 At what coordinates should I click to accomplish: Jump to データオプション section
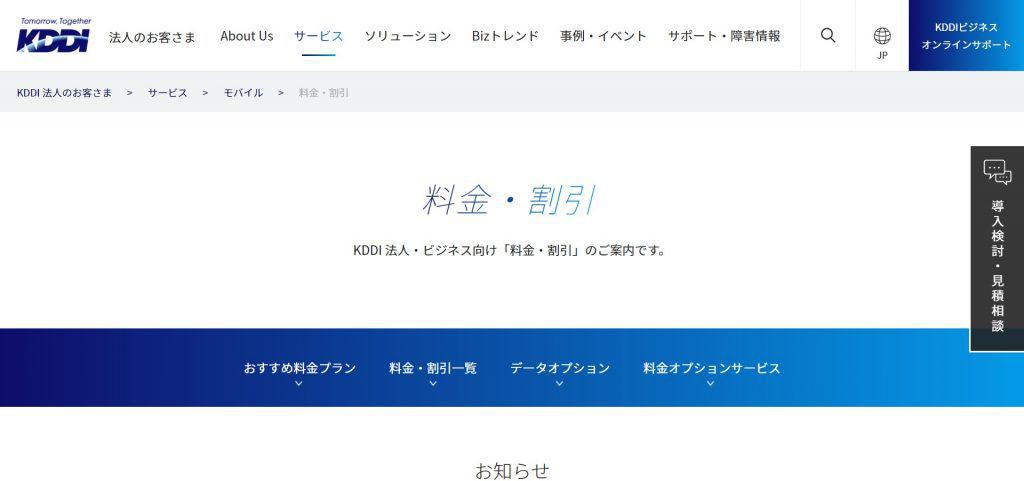[560, 368]
